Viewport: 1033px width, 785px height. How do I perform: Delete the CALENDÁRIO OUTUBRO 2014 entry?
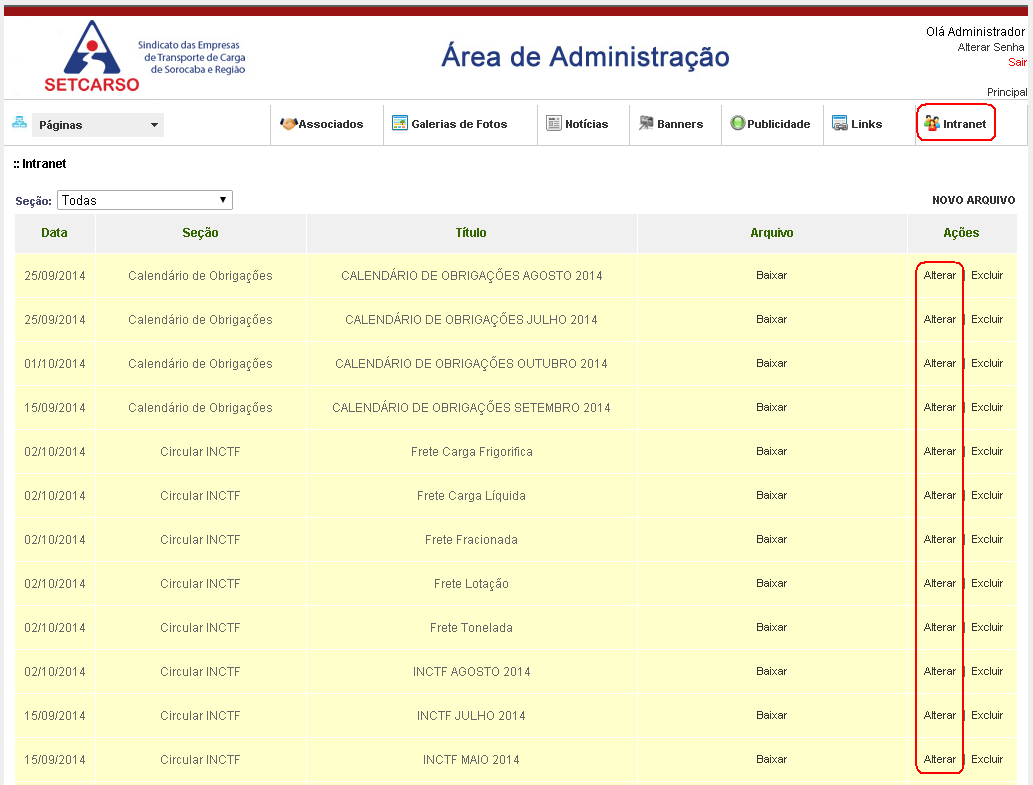click(987, 364)
